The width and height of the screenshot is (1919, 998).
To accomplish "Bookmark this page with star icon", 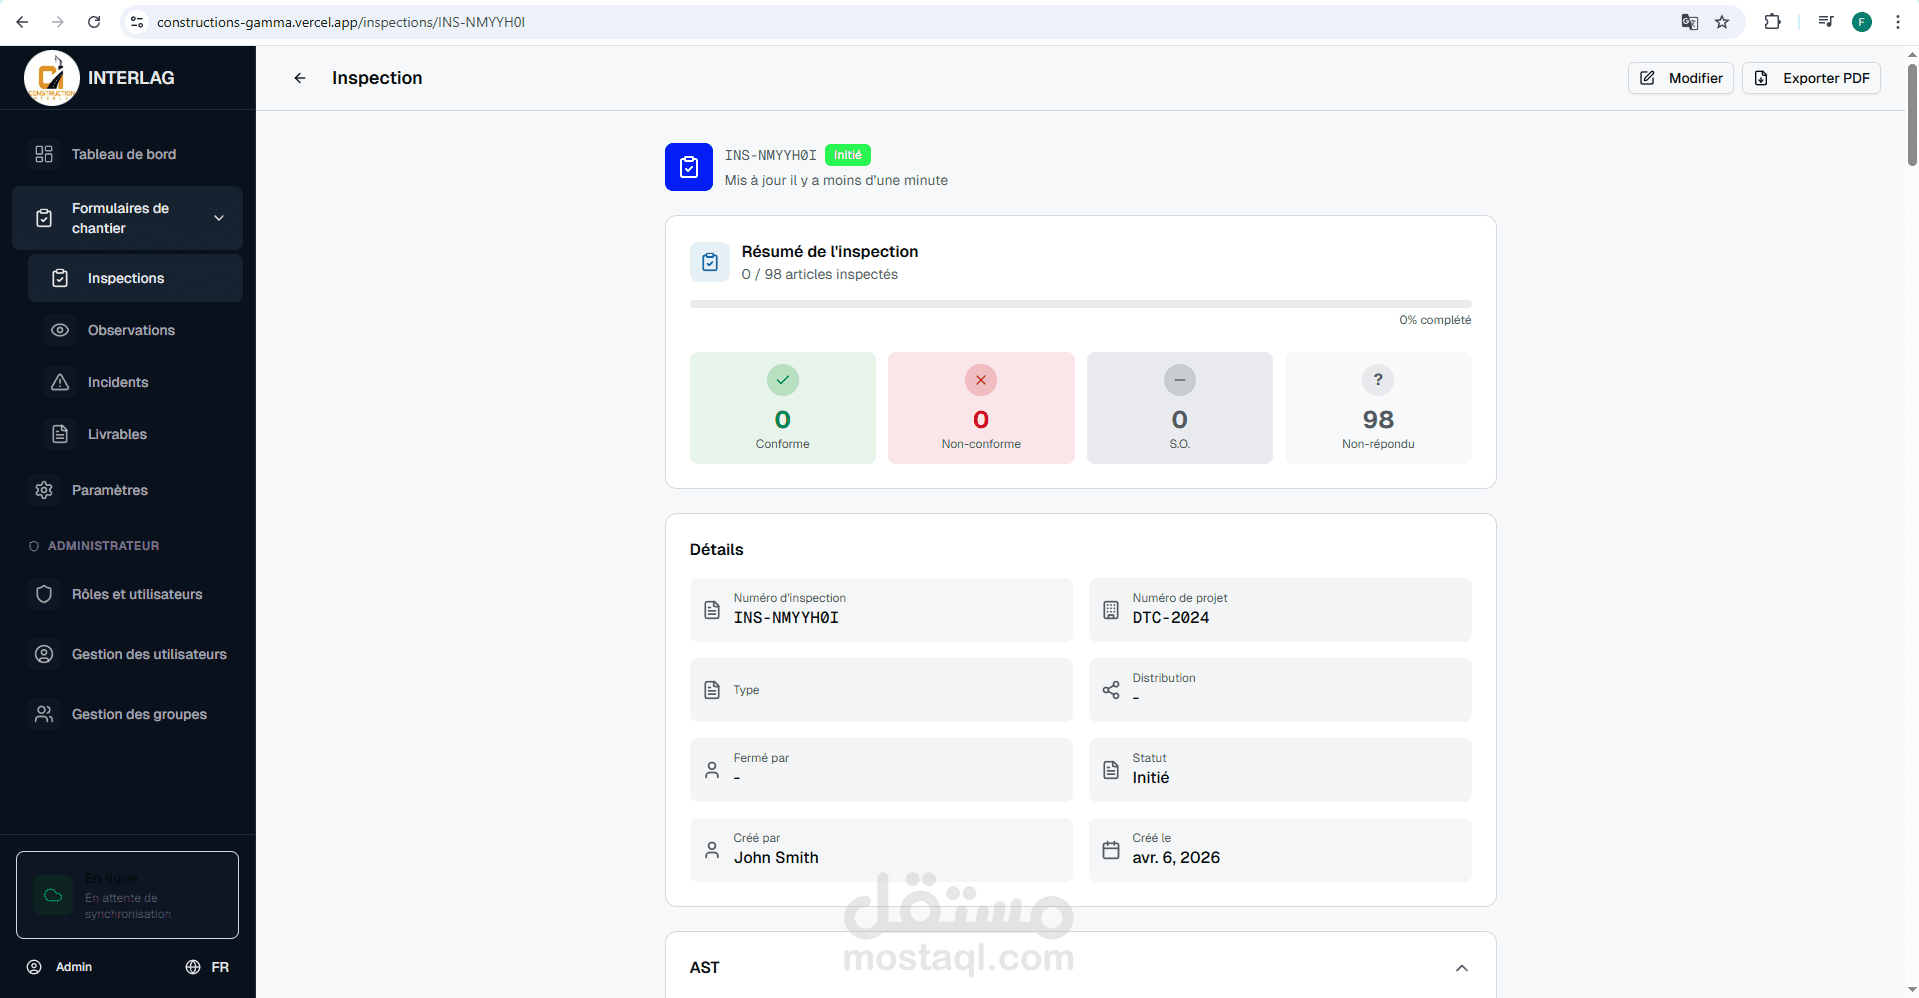I will (1722, 22).
